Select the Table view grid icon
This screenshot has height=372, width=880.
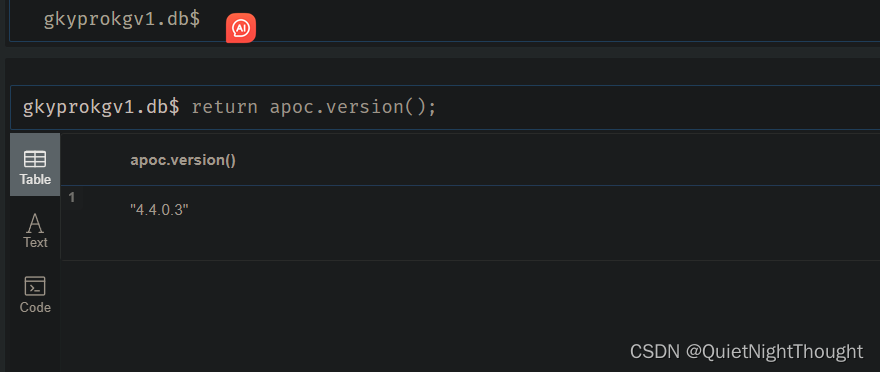pos(35,159)
